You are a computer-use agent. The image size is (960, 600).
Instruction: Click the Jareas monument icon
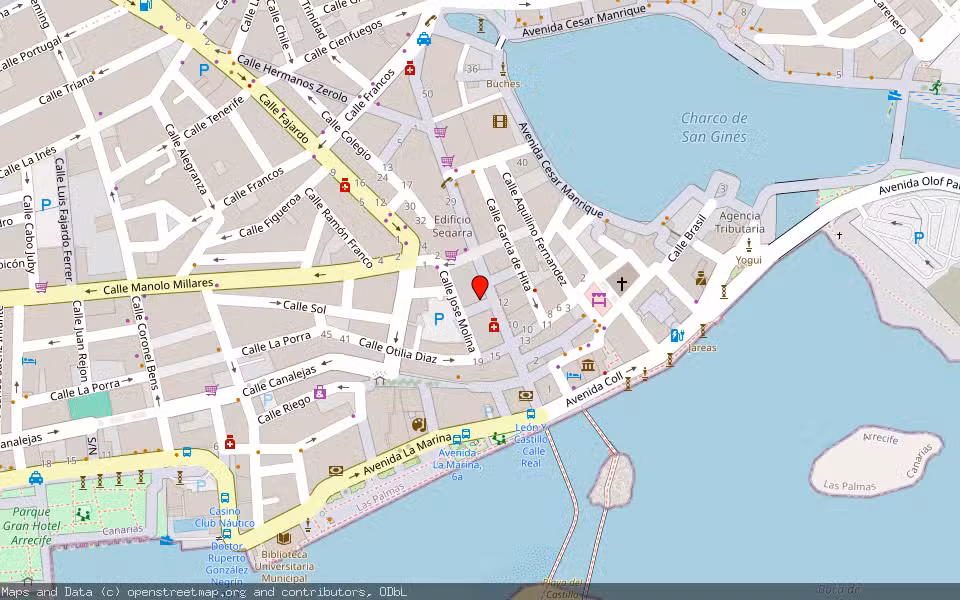tap(702, 332)
